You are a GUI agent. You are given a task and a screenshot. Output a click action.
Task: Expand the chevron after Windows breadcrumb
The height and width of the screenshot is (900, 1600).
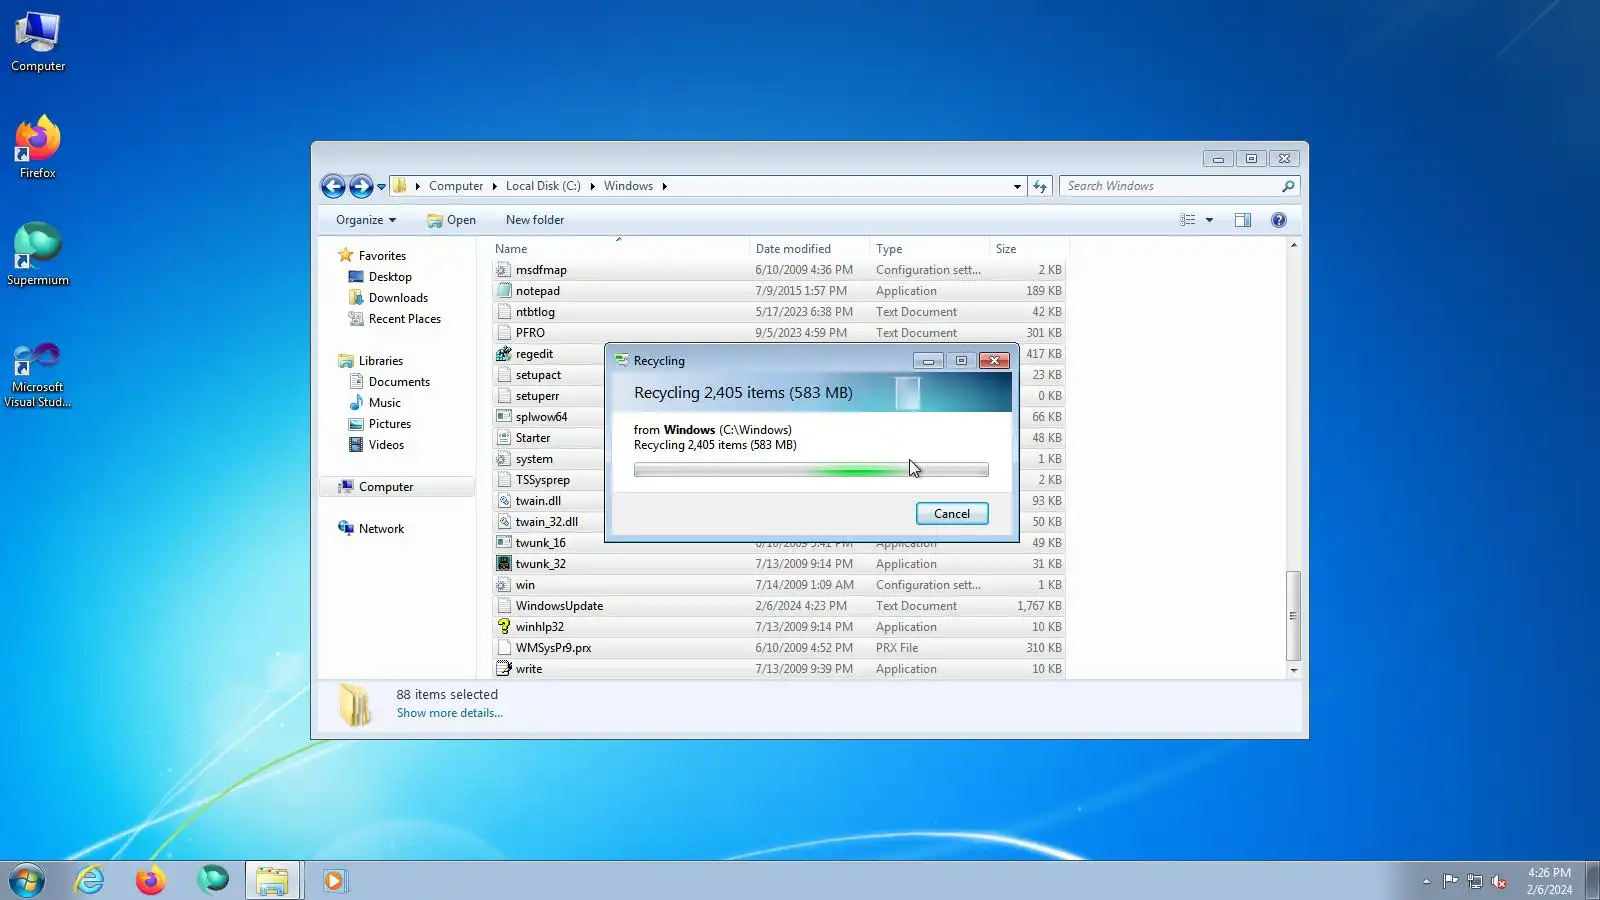(664, 186)
